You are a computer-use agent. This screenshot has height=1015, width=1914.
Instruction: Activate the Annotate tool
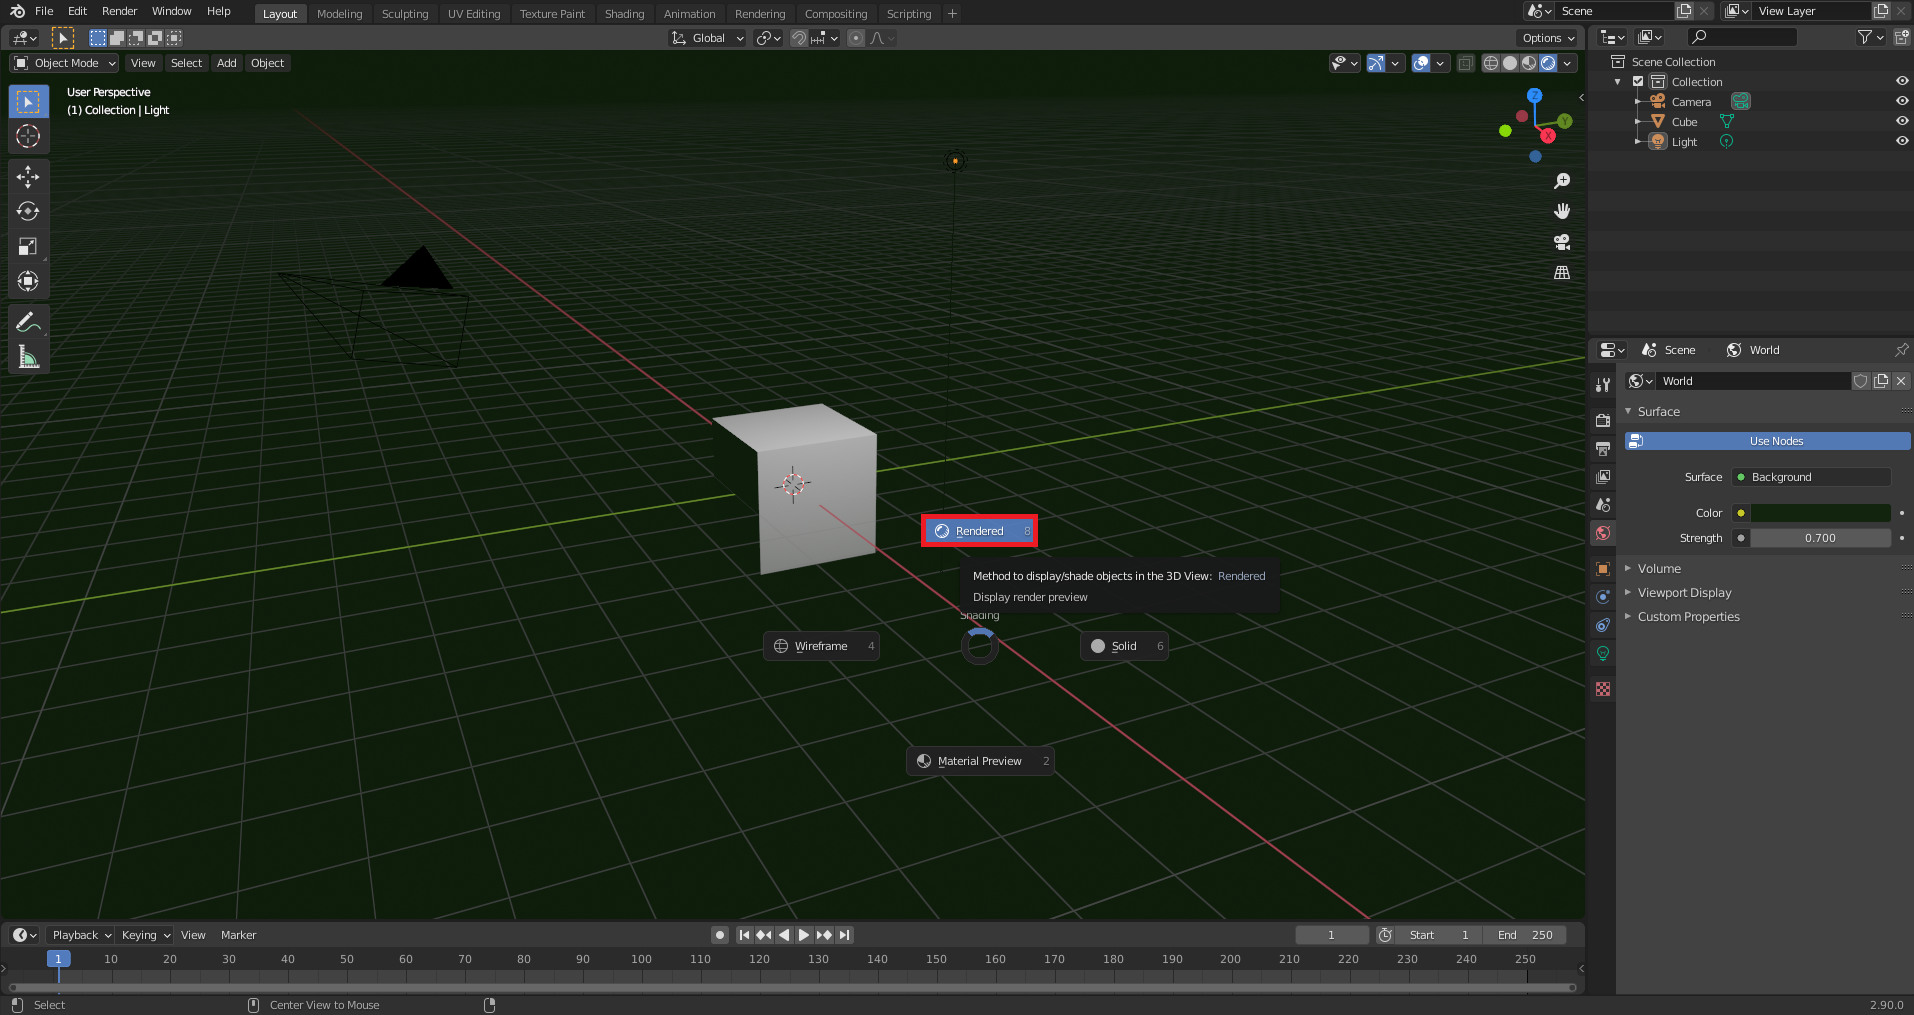pyautogui.click(x=28, y=322)
